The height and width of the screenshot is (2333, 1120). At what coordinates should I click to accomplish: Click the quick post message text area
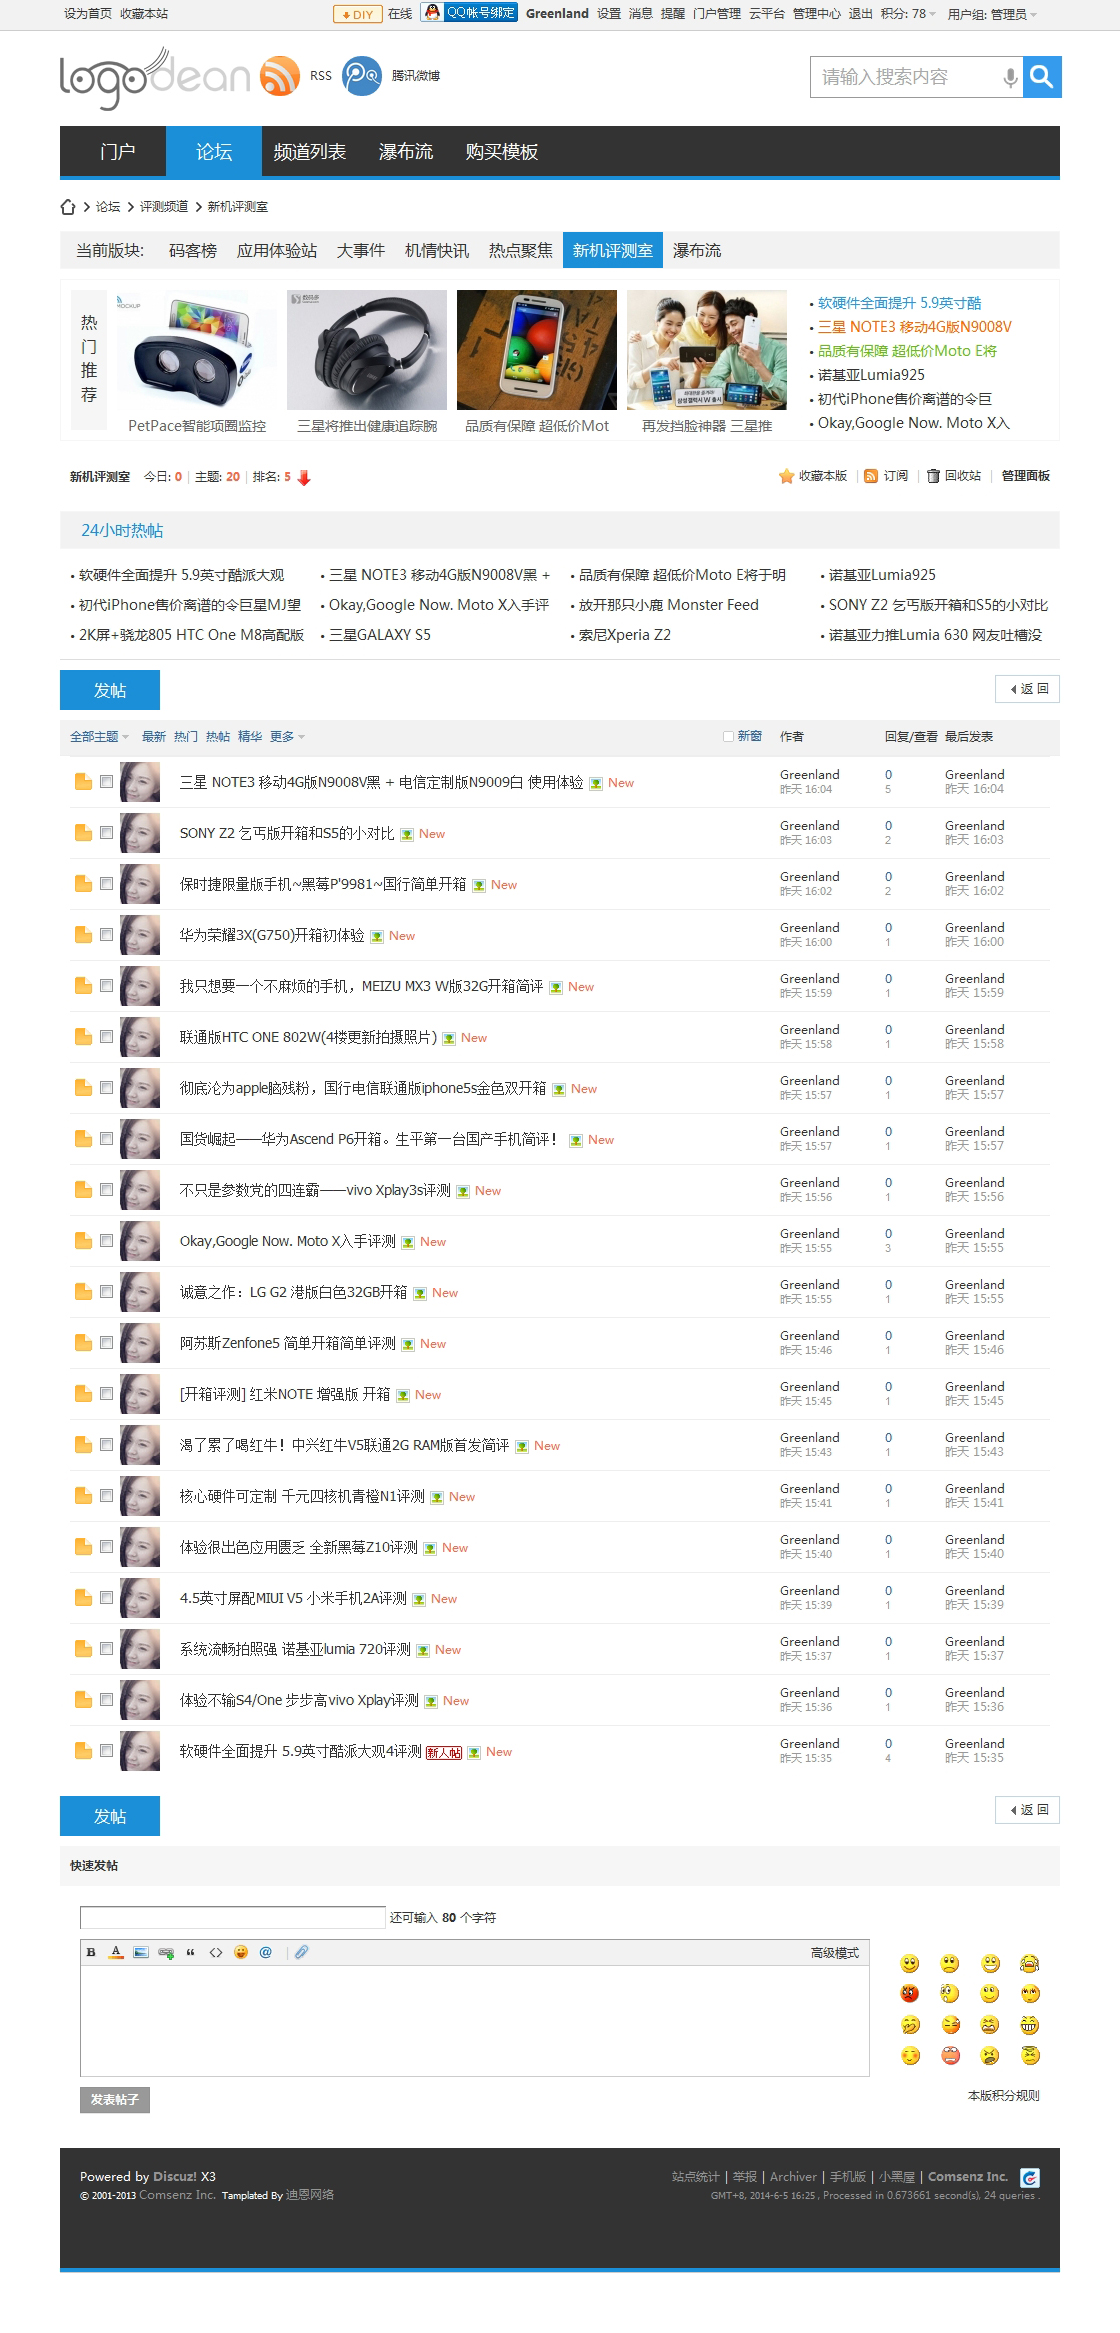(475, 2020)
